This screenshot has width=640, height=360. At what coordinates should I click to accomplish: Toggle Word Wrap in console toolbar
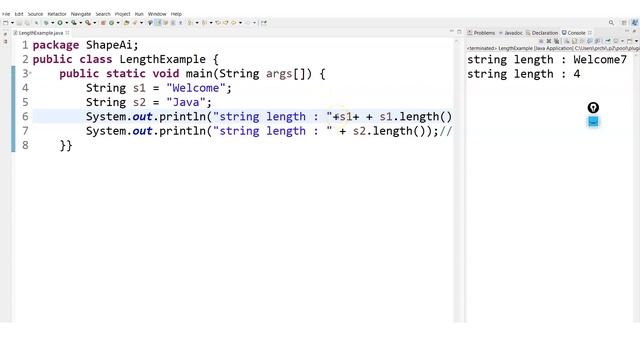[x=581, y=41]
